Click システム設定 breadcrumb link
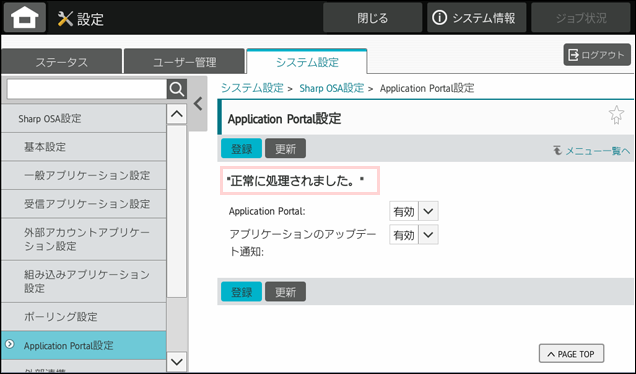The width and height of the screenshot is (636, 374). tap(252, 88)
